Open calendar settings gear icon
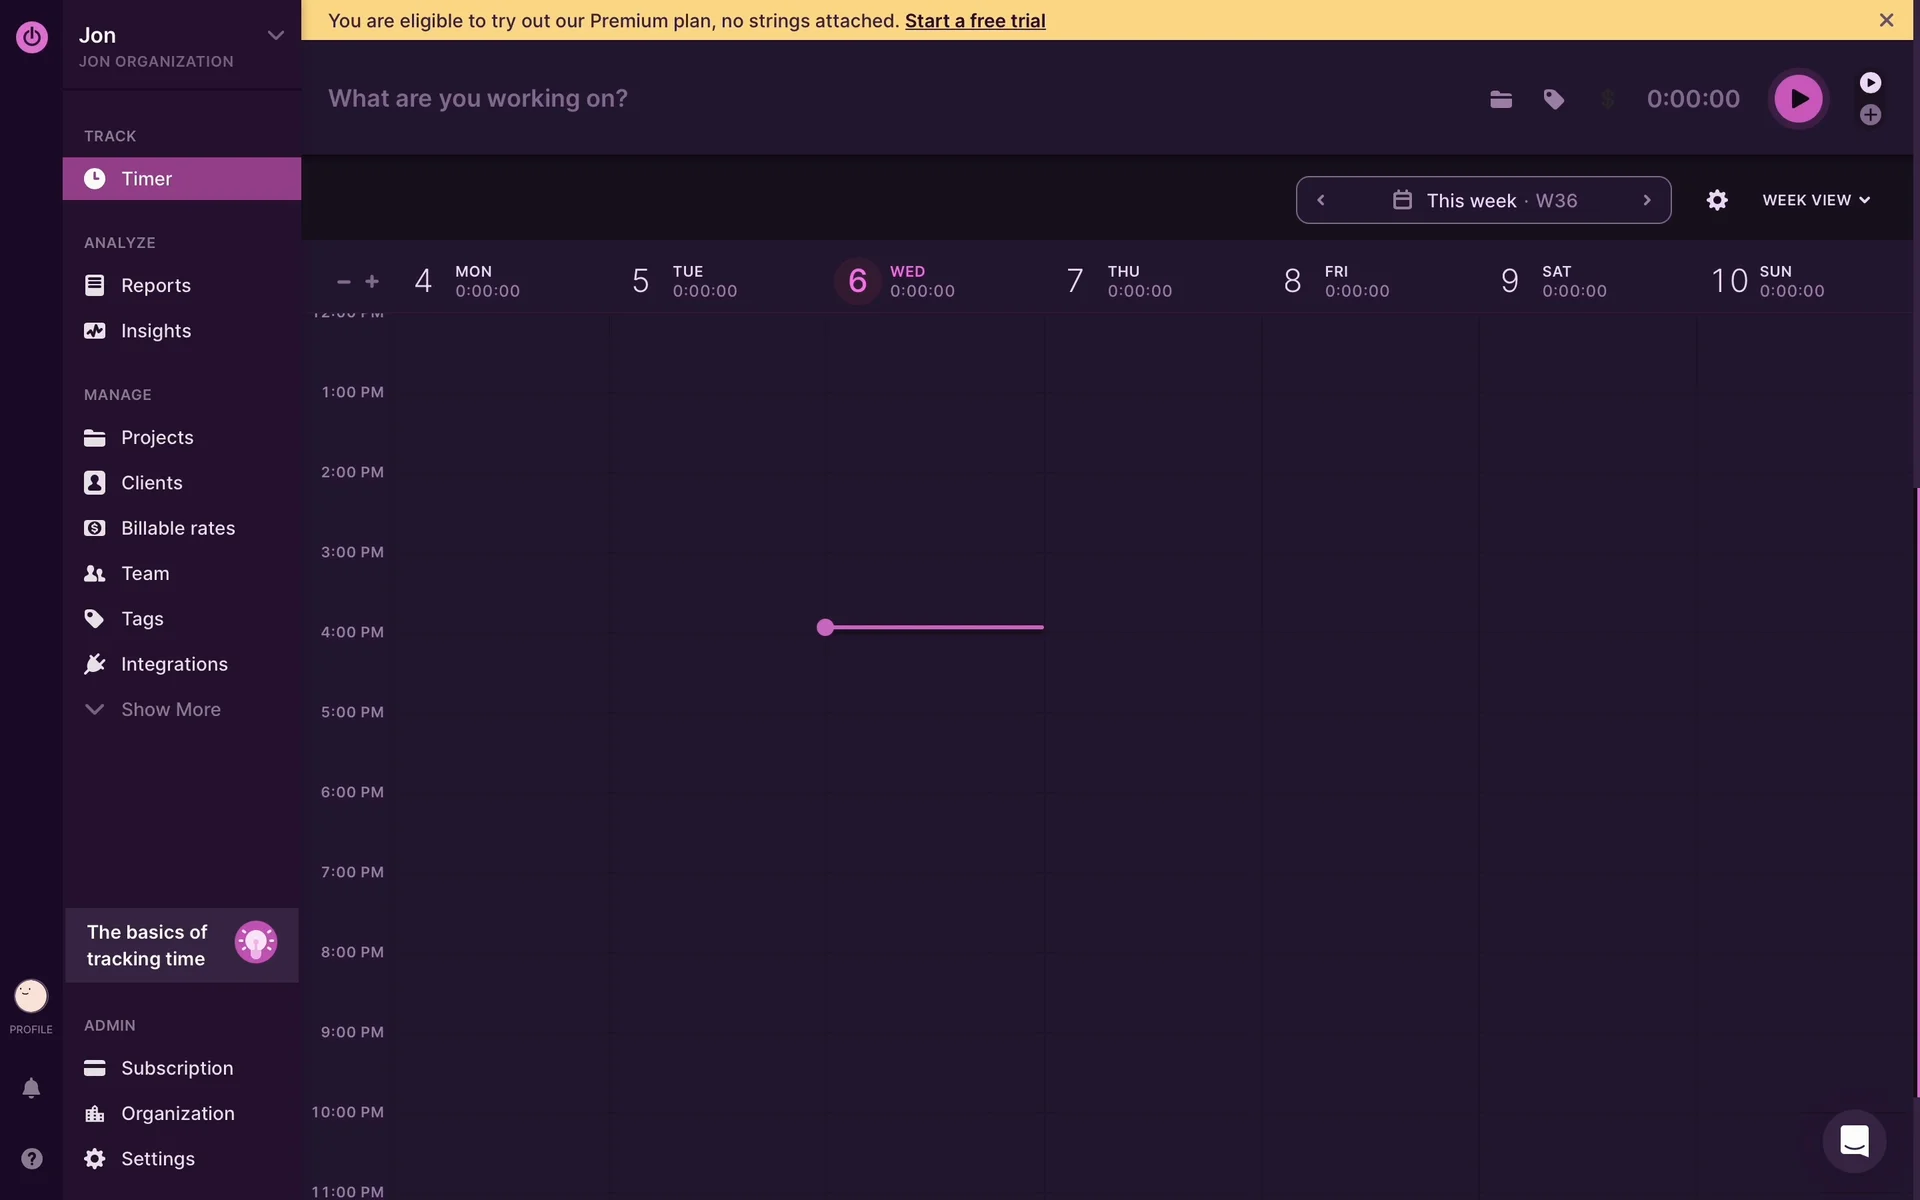Viewport: 1920px width, 1200px height. click(1716, 200)
